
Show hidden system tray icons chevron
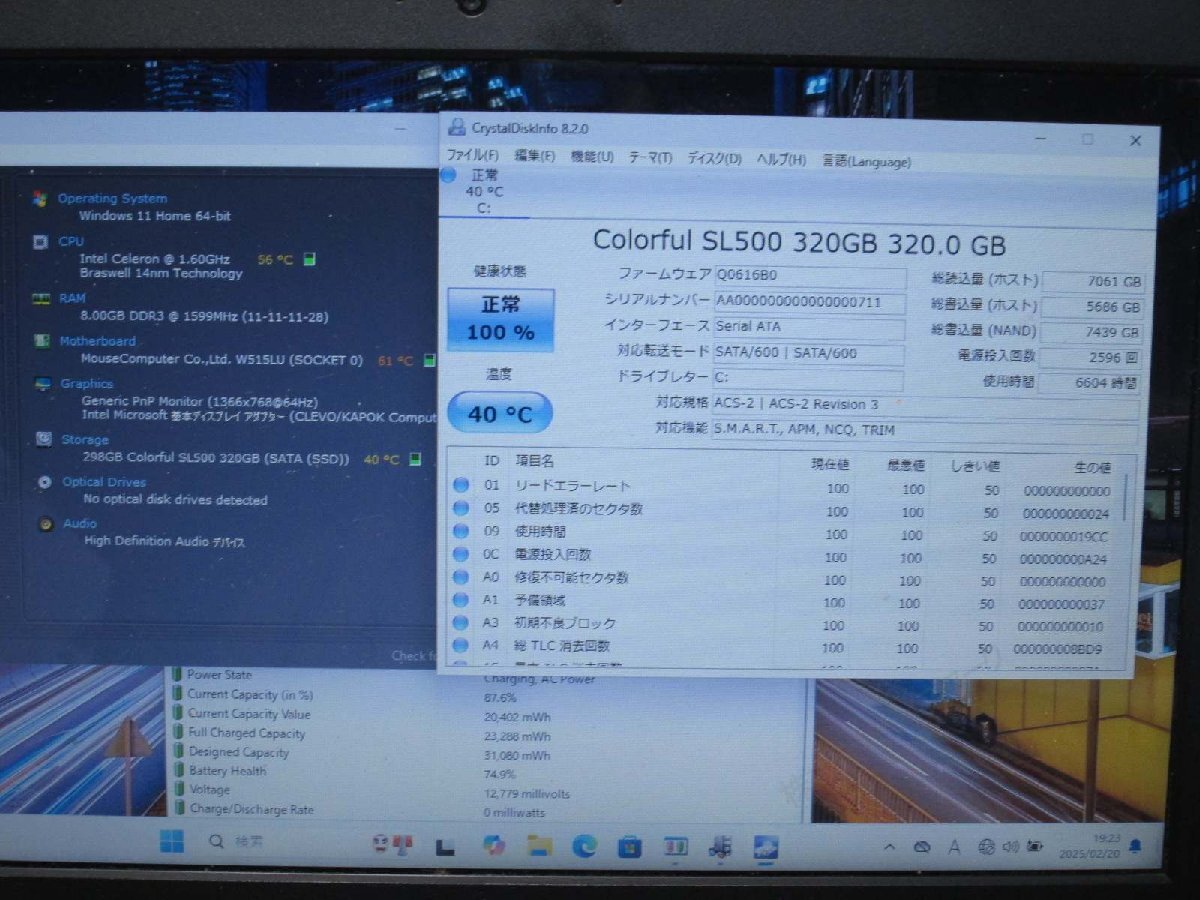click(887, 846)
